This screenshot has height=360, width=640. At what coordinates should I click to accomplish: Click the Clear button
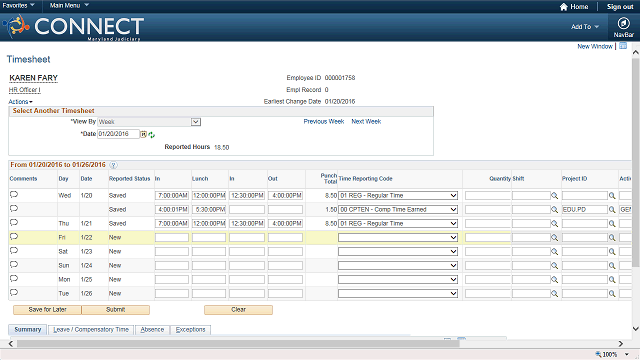click(238, 310)
